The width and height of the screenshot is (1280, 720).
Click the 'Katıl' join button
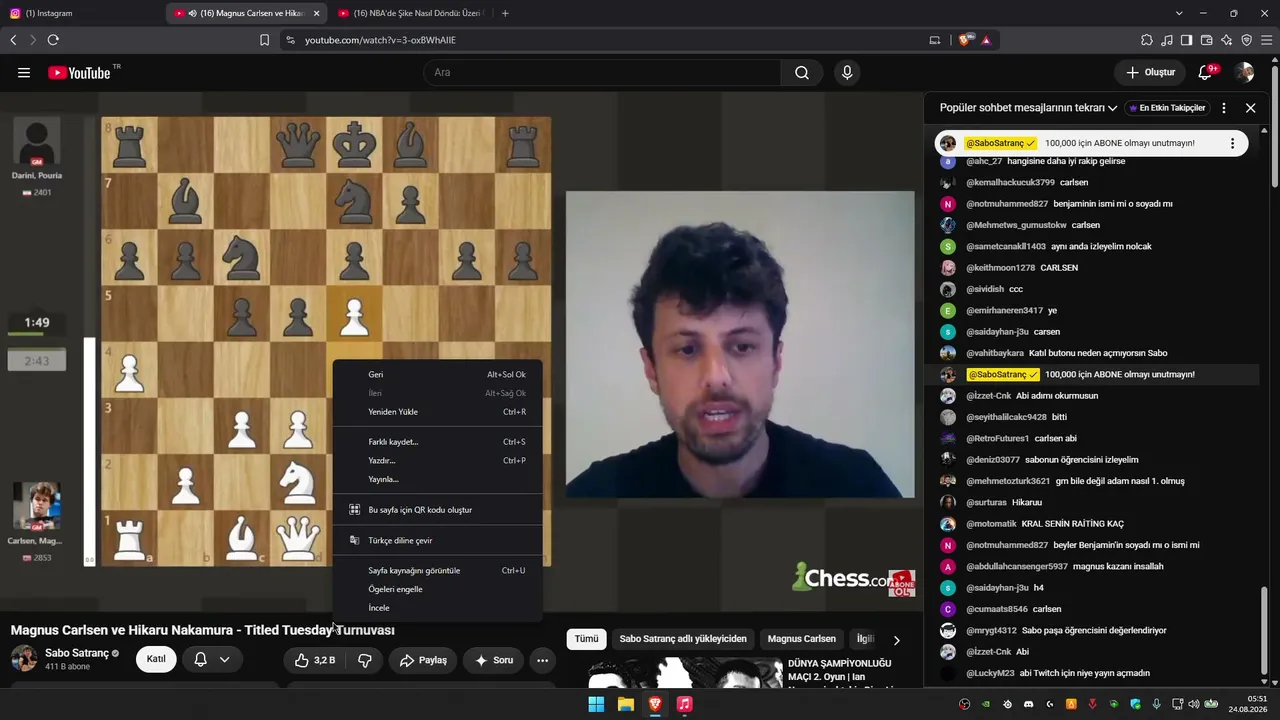click(x=156, y=659)
